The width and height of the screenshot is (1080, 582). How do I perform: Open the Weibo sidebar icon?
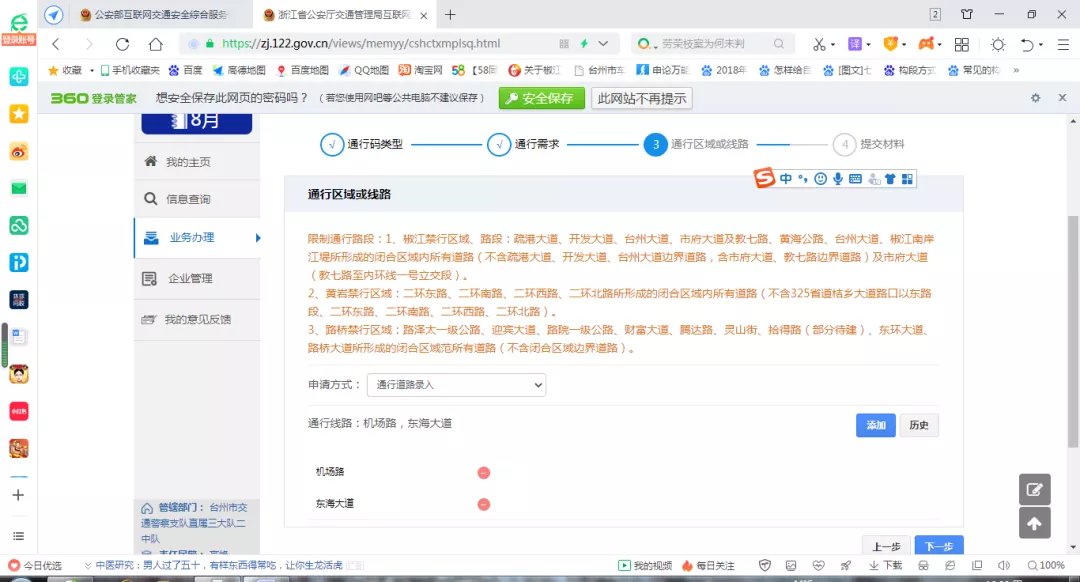[19, 151]
